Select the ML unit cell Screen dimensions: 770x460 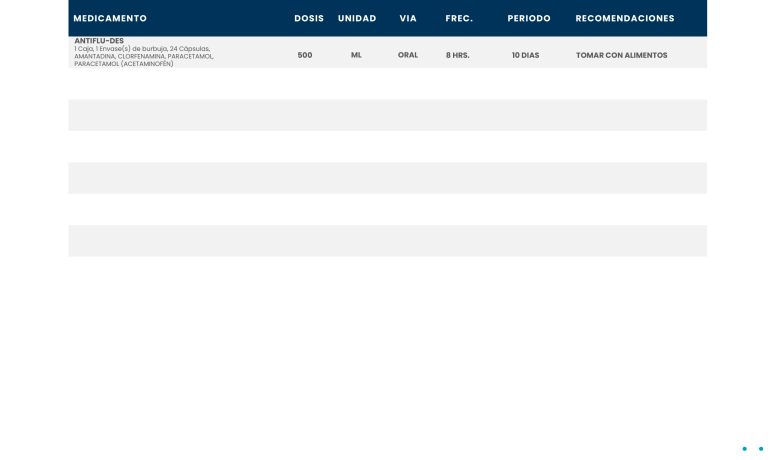[x=356, y=55]
